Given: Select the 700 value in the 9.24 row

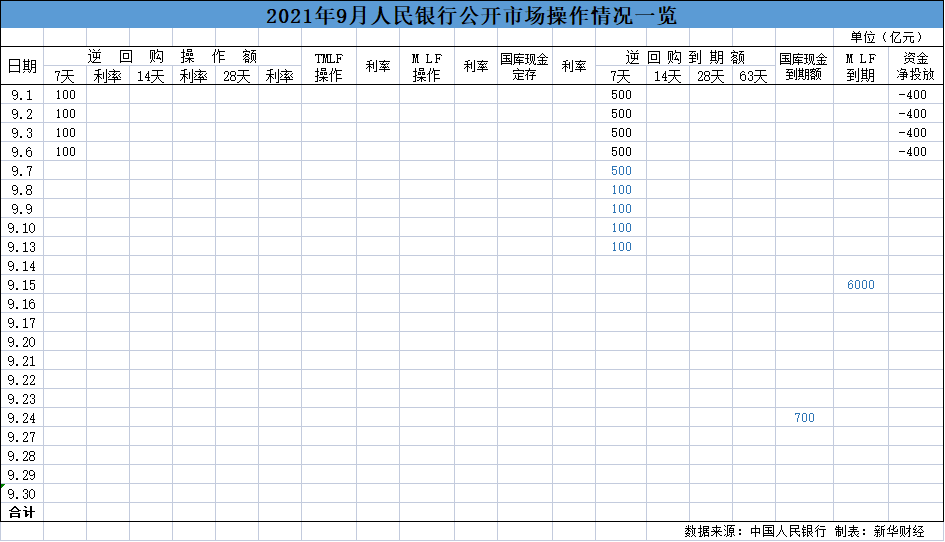Looking at the screenshot, I should click(804, 418).
